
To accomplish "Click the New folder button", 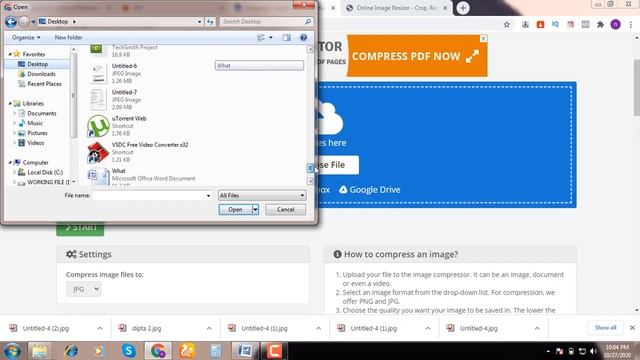I will [x=68, y=38].
